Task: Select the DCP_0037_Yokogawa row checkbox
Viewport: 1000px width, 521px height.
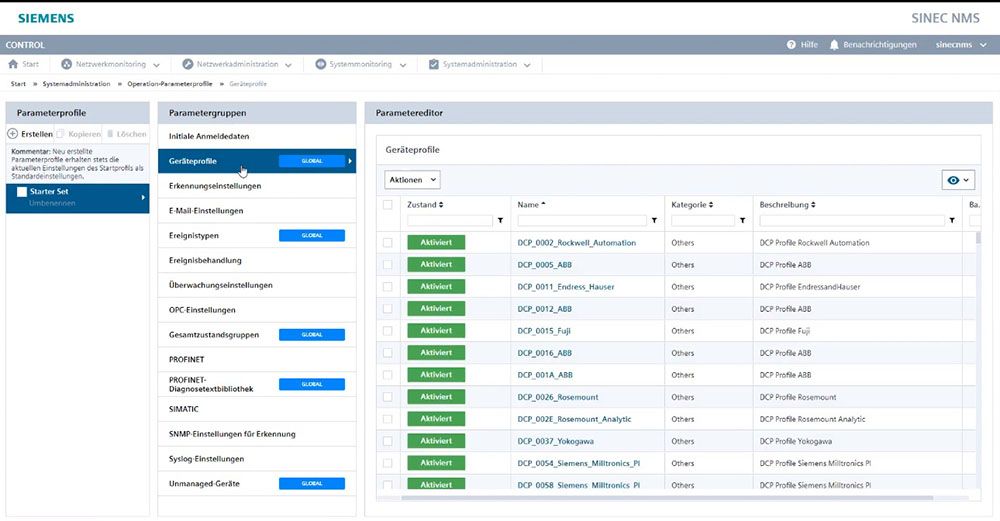Action: (388, 441)
